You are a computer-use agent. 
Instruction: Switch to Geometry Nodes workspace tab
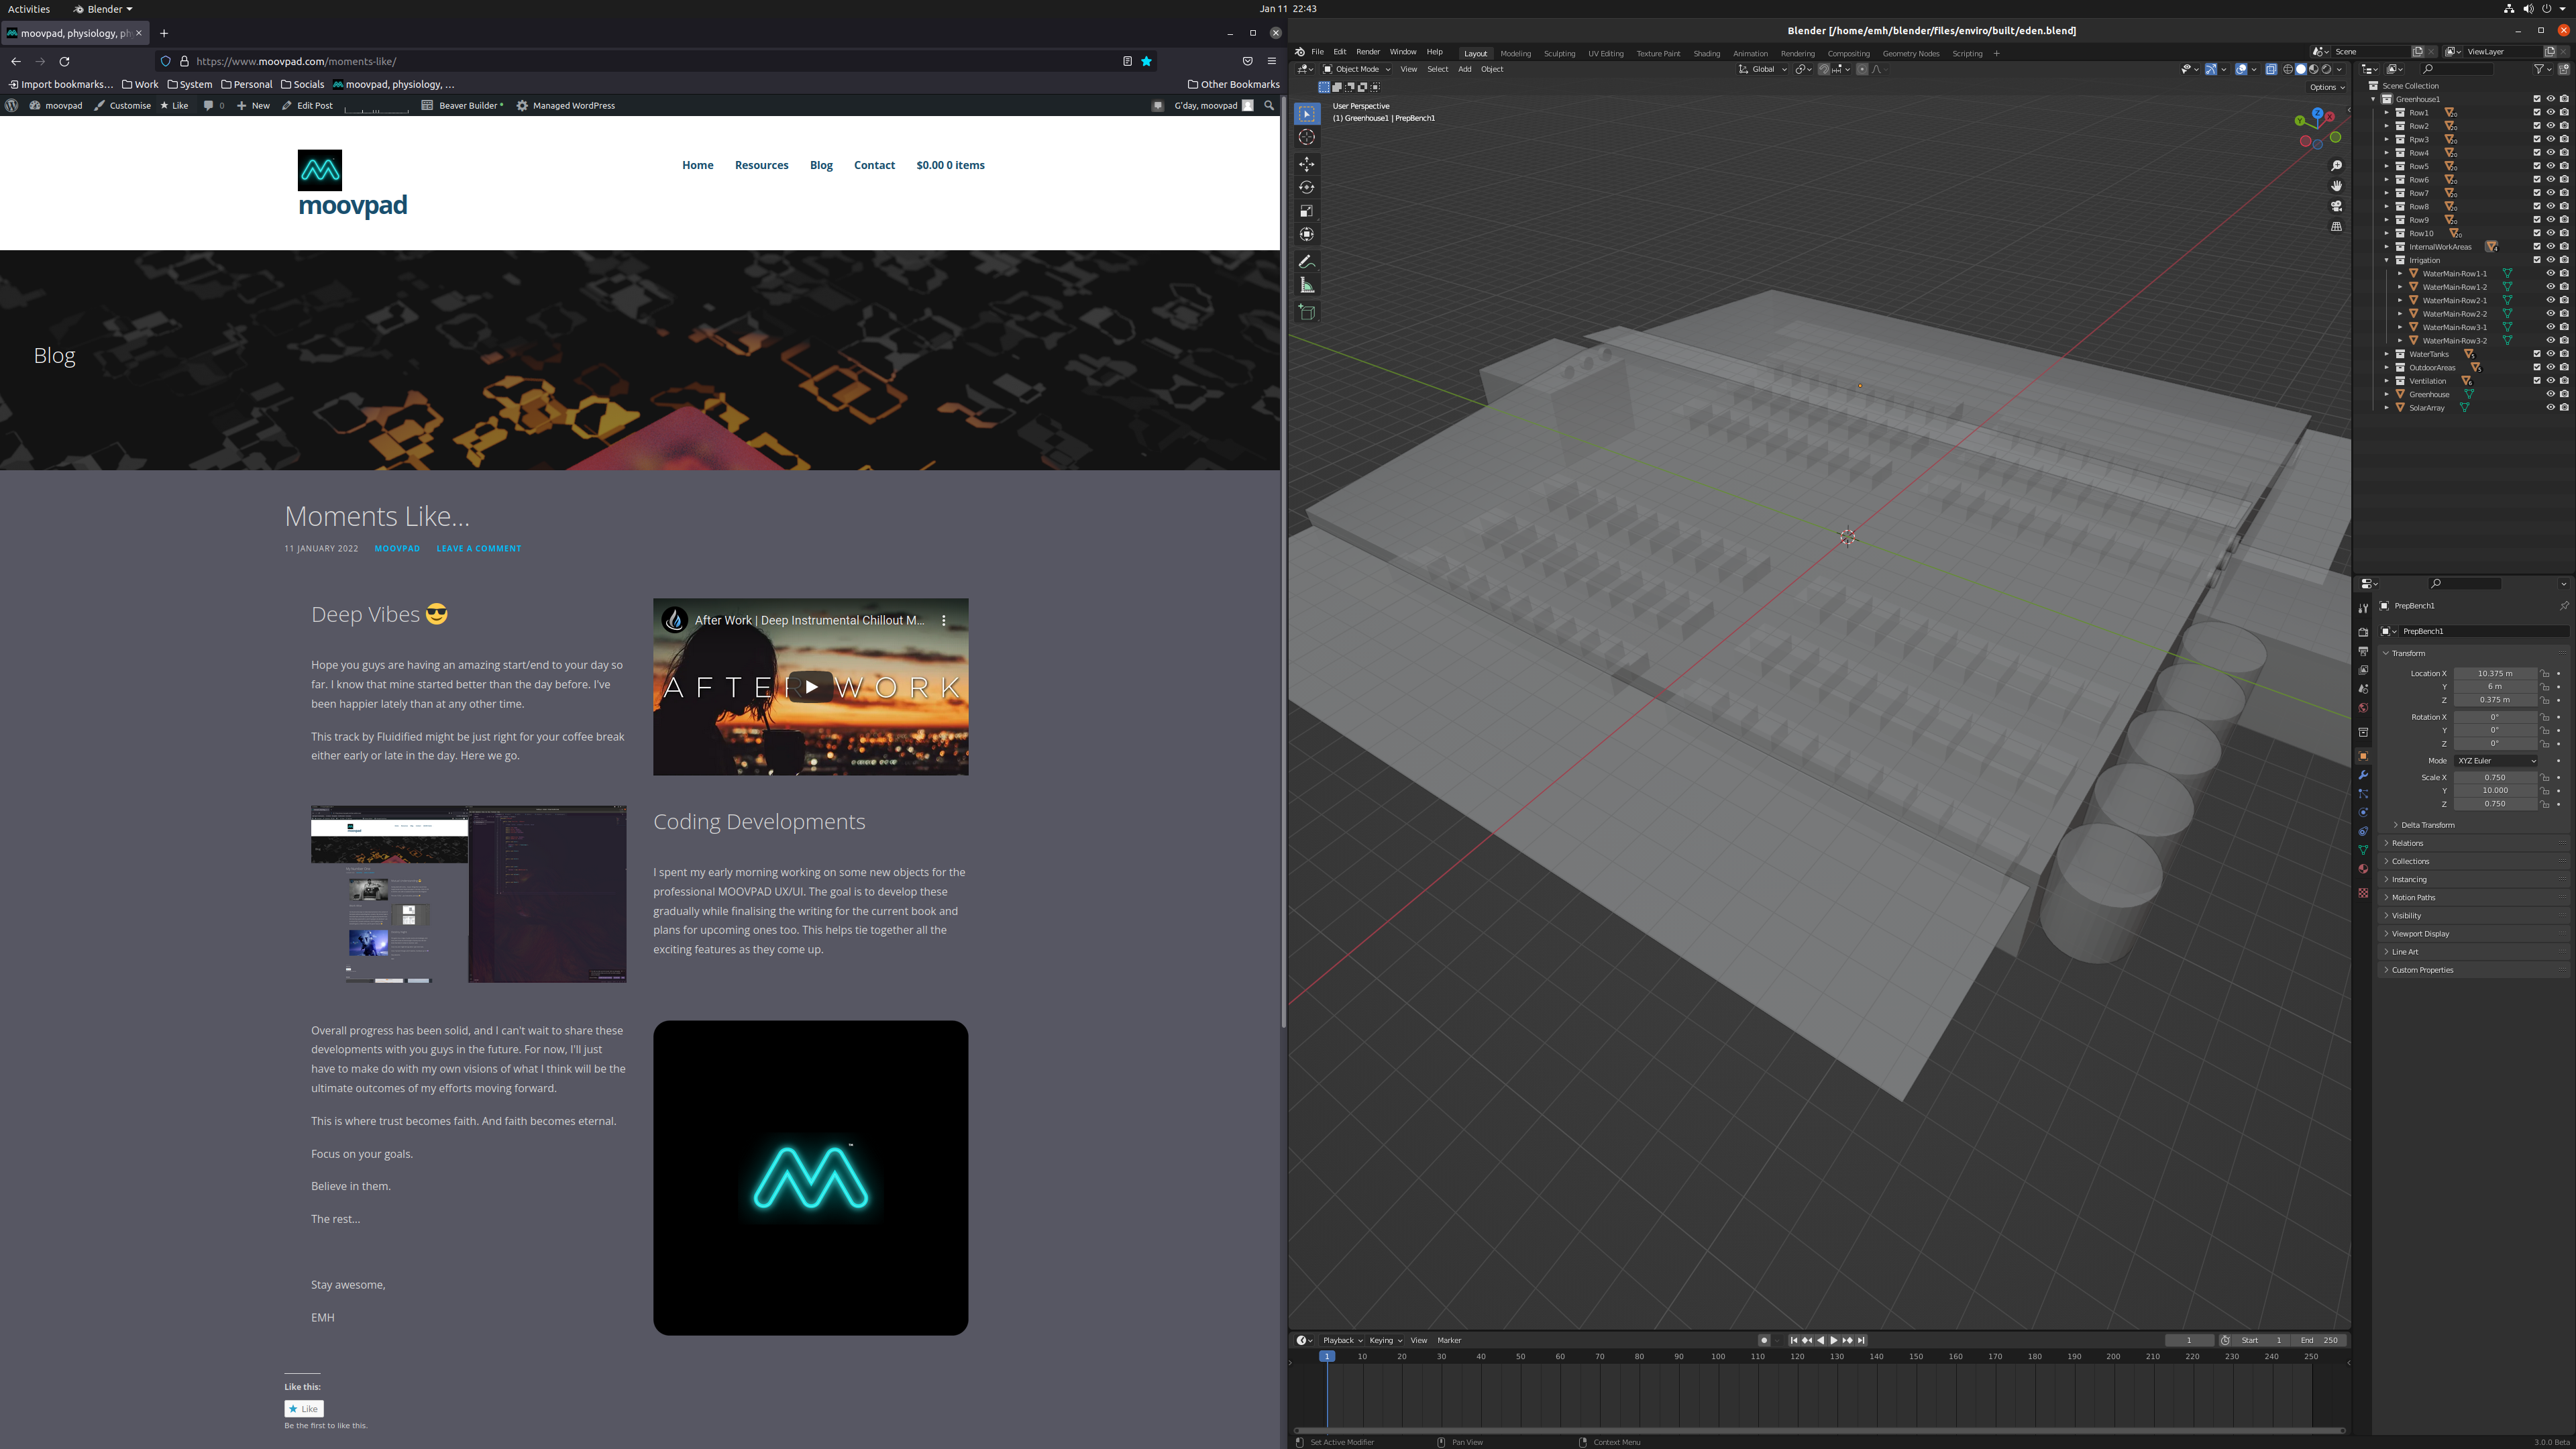tap(1910, 54)
